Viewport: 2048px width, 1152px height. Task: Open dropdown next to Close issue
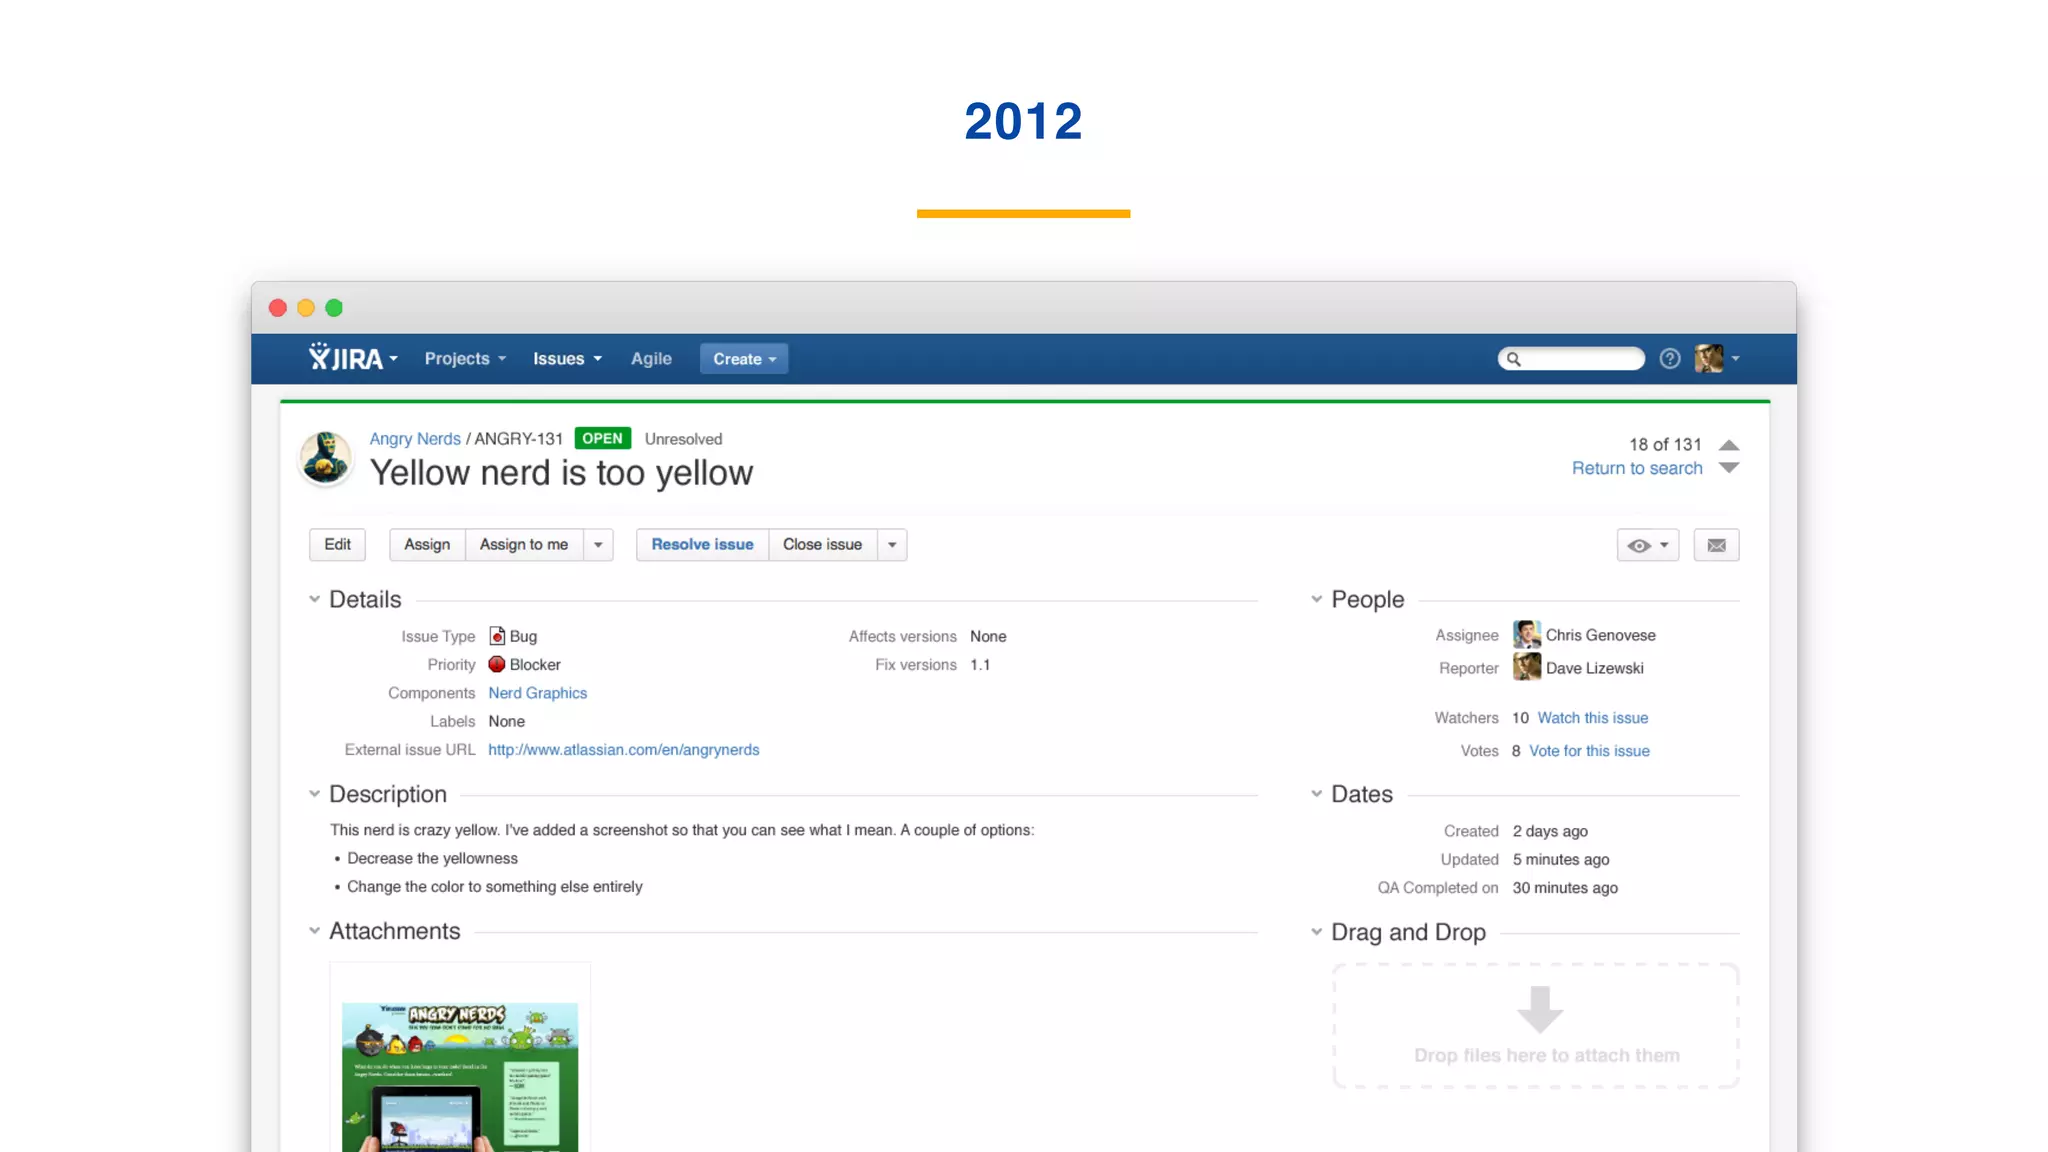pyautogui.click(x=892, y=545)
